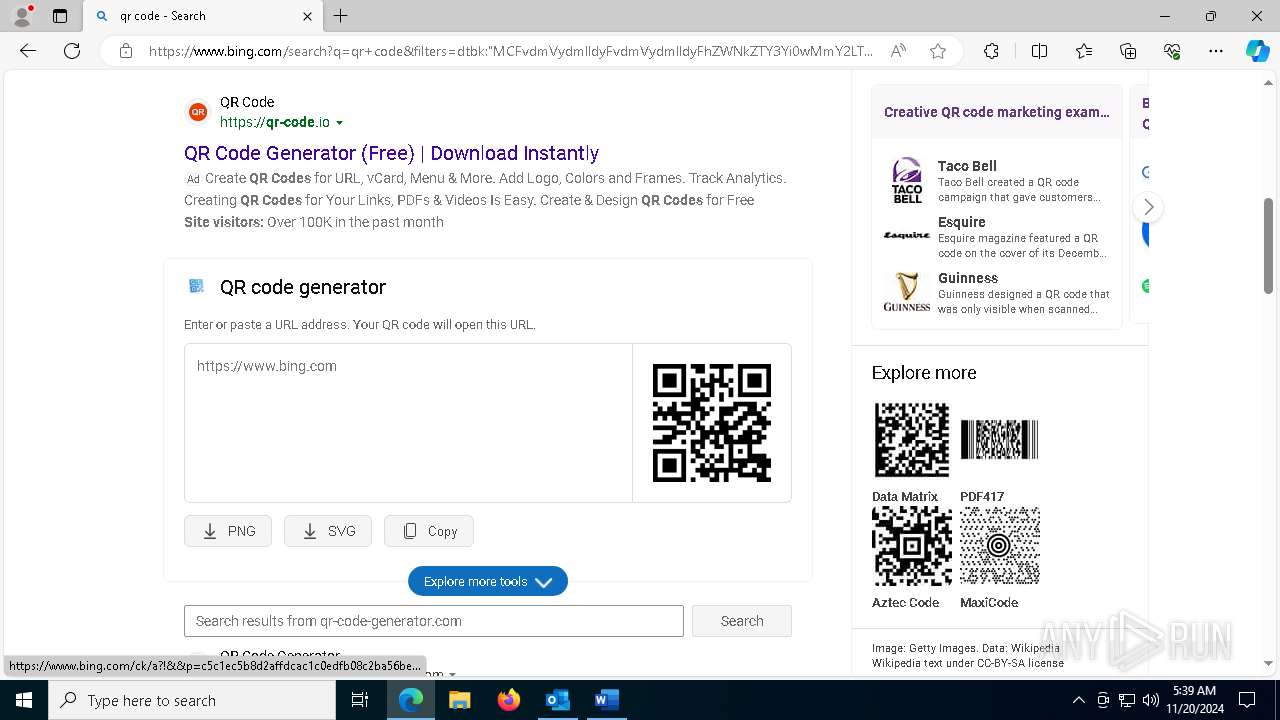Expand Explore more tools
The image size is (1280, 720).
point(488,581)
